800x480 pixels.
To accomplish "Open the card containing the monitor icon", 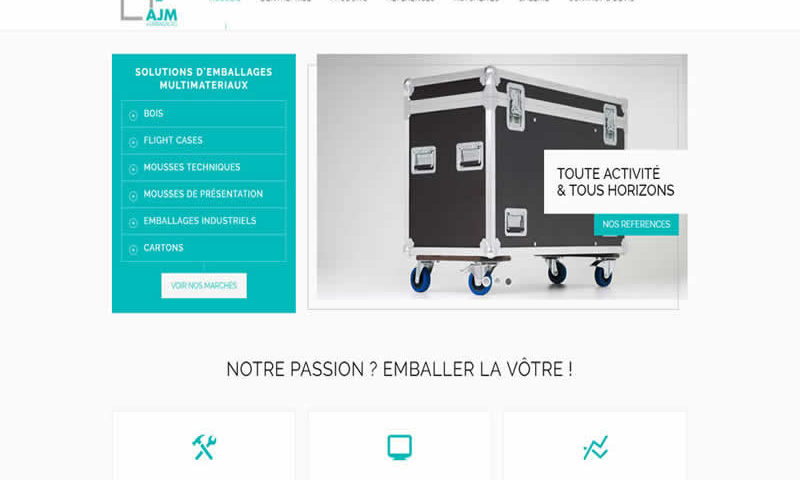I will (x=399, y=446).
